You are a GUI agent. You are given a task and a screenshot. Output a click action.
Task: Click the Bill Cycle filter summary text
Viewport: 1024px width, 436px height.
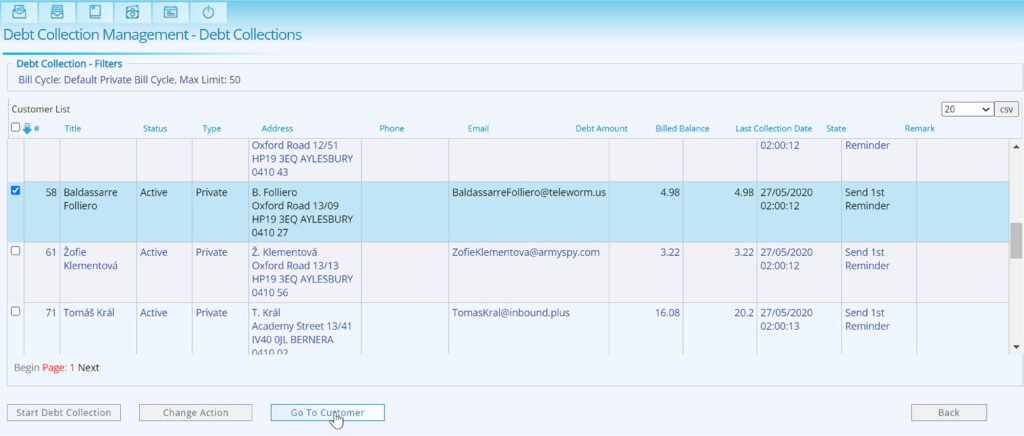[x=129, y=80]
